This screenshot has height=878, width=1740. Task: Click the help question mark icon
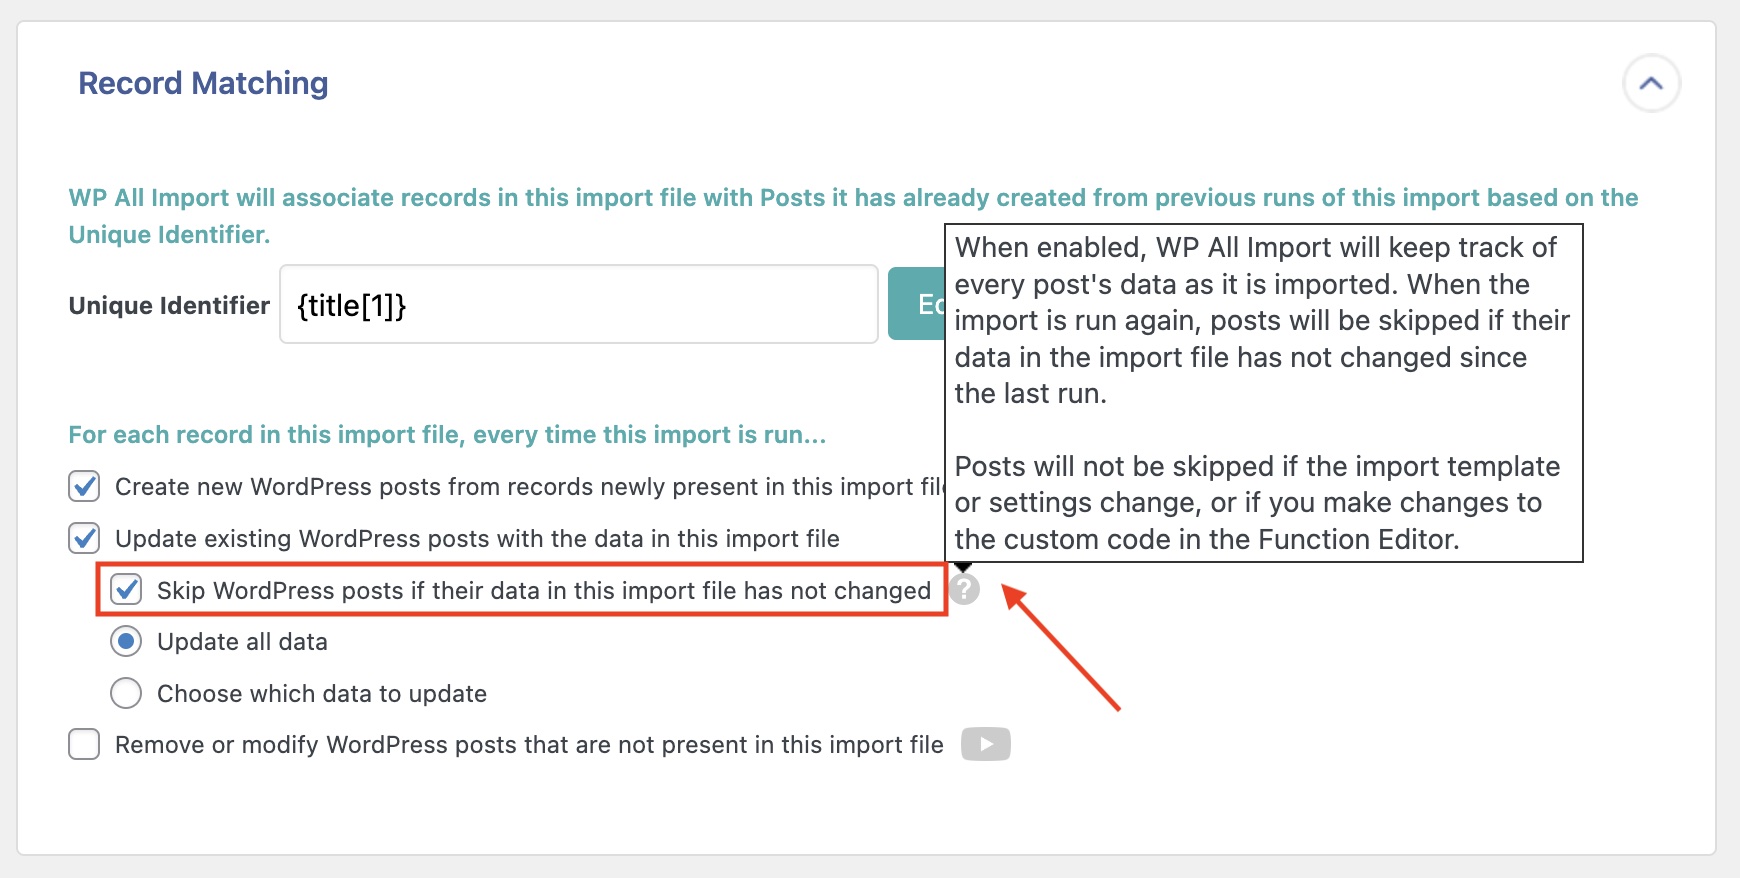(x=964, y=590)
